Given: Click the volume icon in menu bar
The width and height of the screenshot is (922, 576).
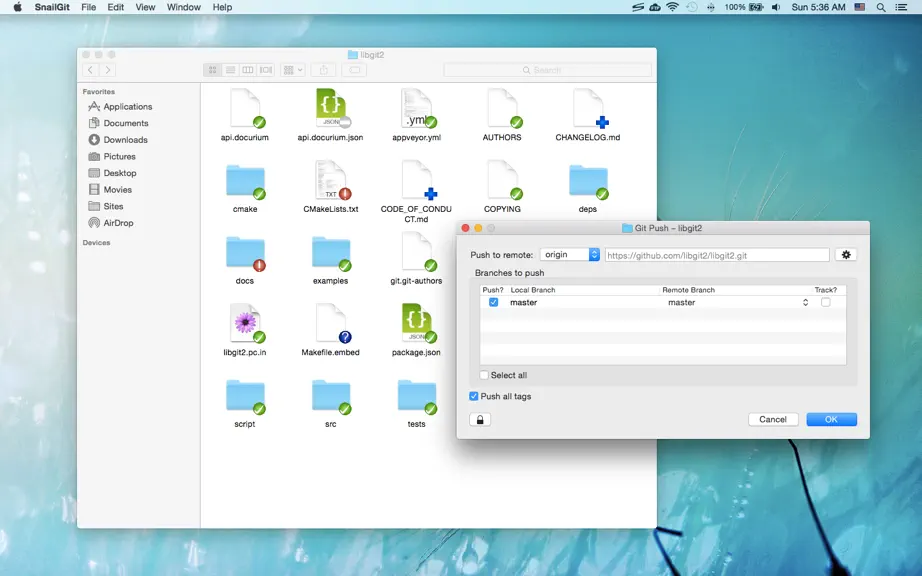Looking at the screenshot, I should (776, 7).
